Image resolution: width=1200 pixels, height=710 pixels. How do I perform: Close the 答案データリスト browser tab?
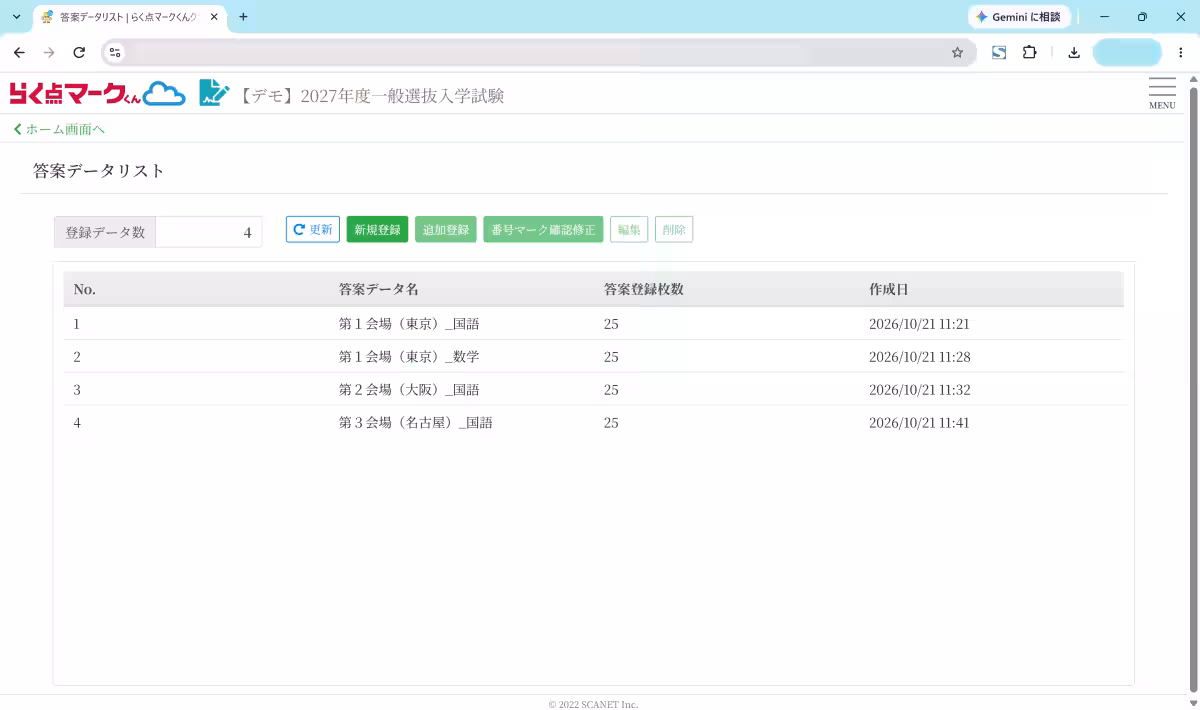(x=213, y=17)
